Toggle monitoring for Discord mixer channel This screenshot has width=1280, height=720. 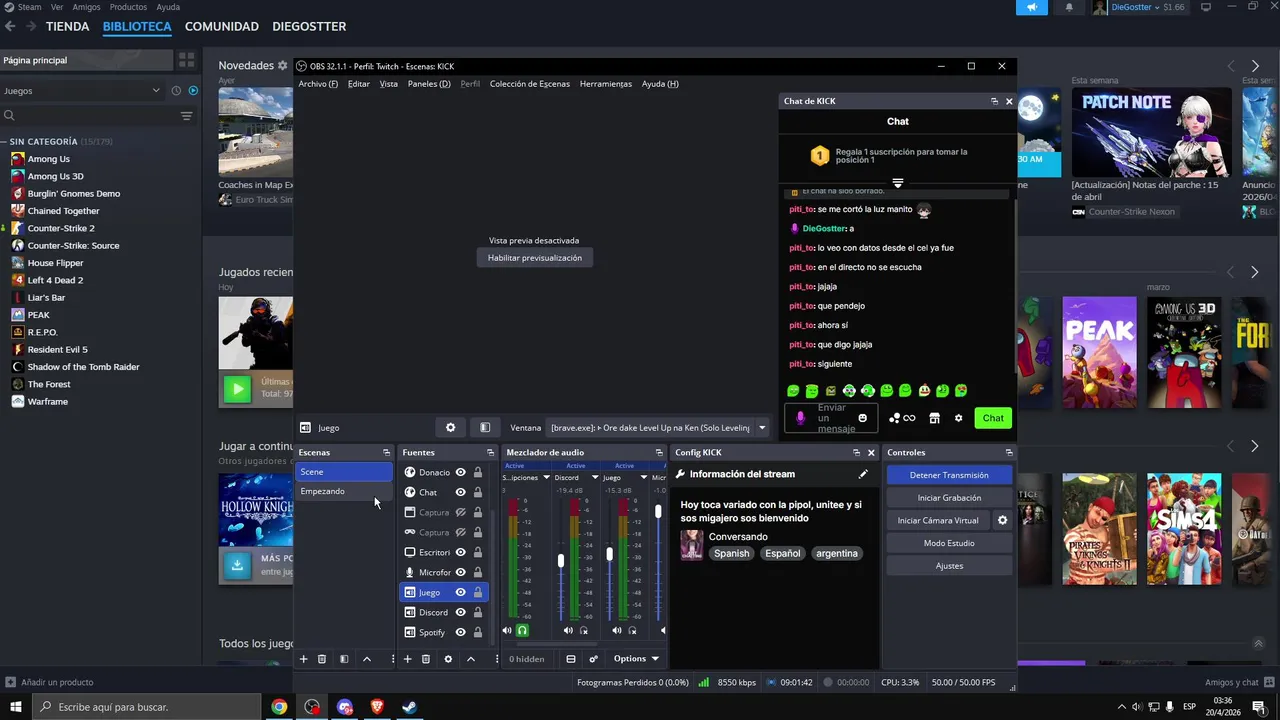[584, 630]
